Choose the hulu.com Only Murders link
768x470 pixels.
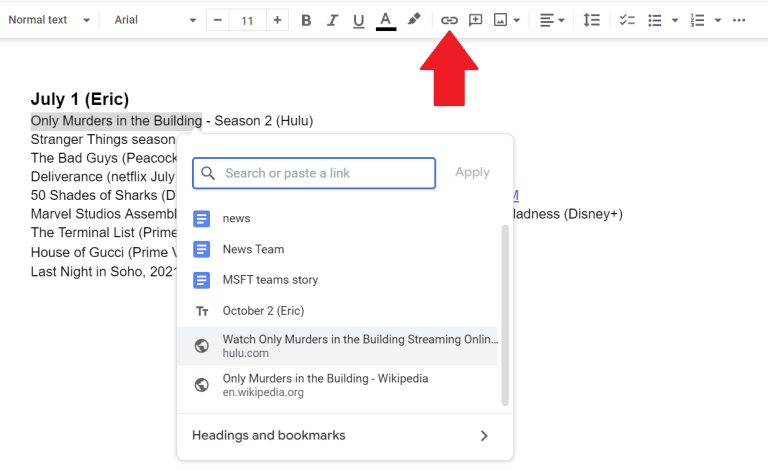pos(337,346)
